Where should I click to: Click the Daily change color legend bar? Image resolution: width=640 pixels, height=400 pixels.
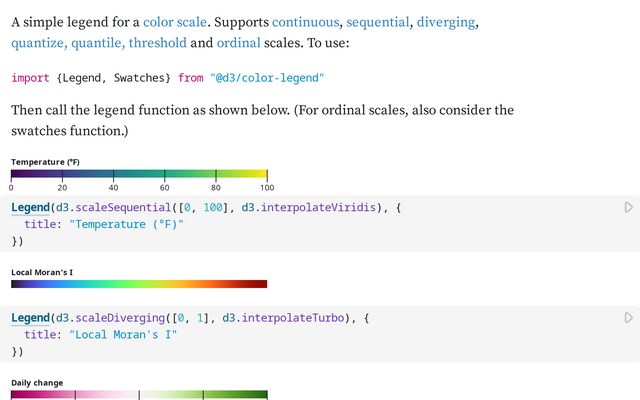coord(139,395)
